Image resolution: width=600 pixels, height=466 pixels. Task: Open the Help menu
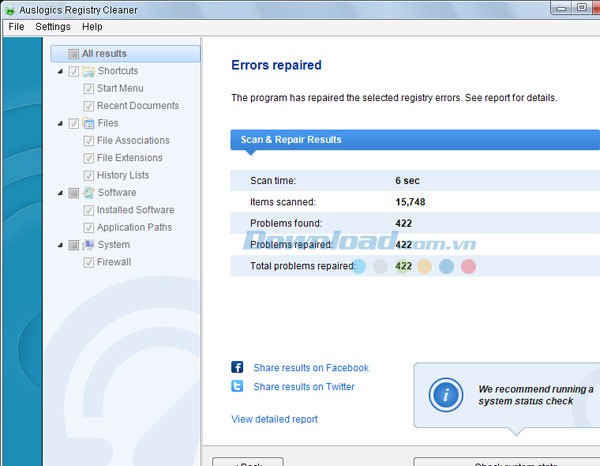tap(92, 27)
